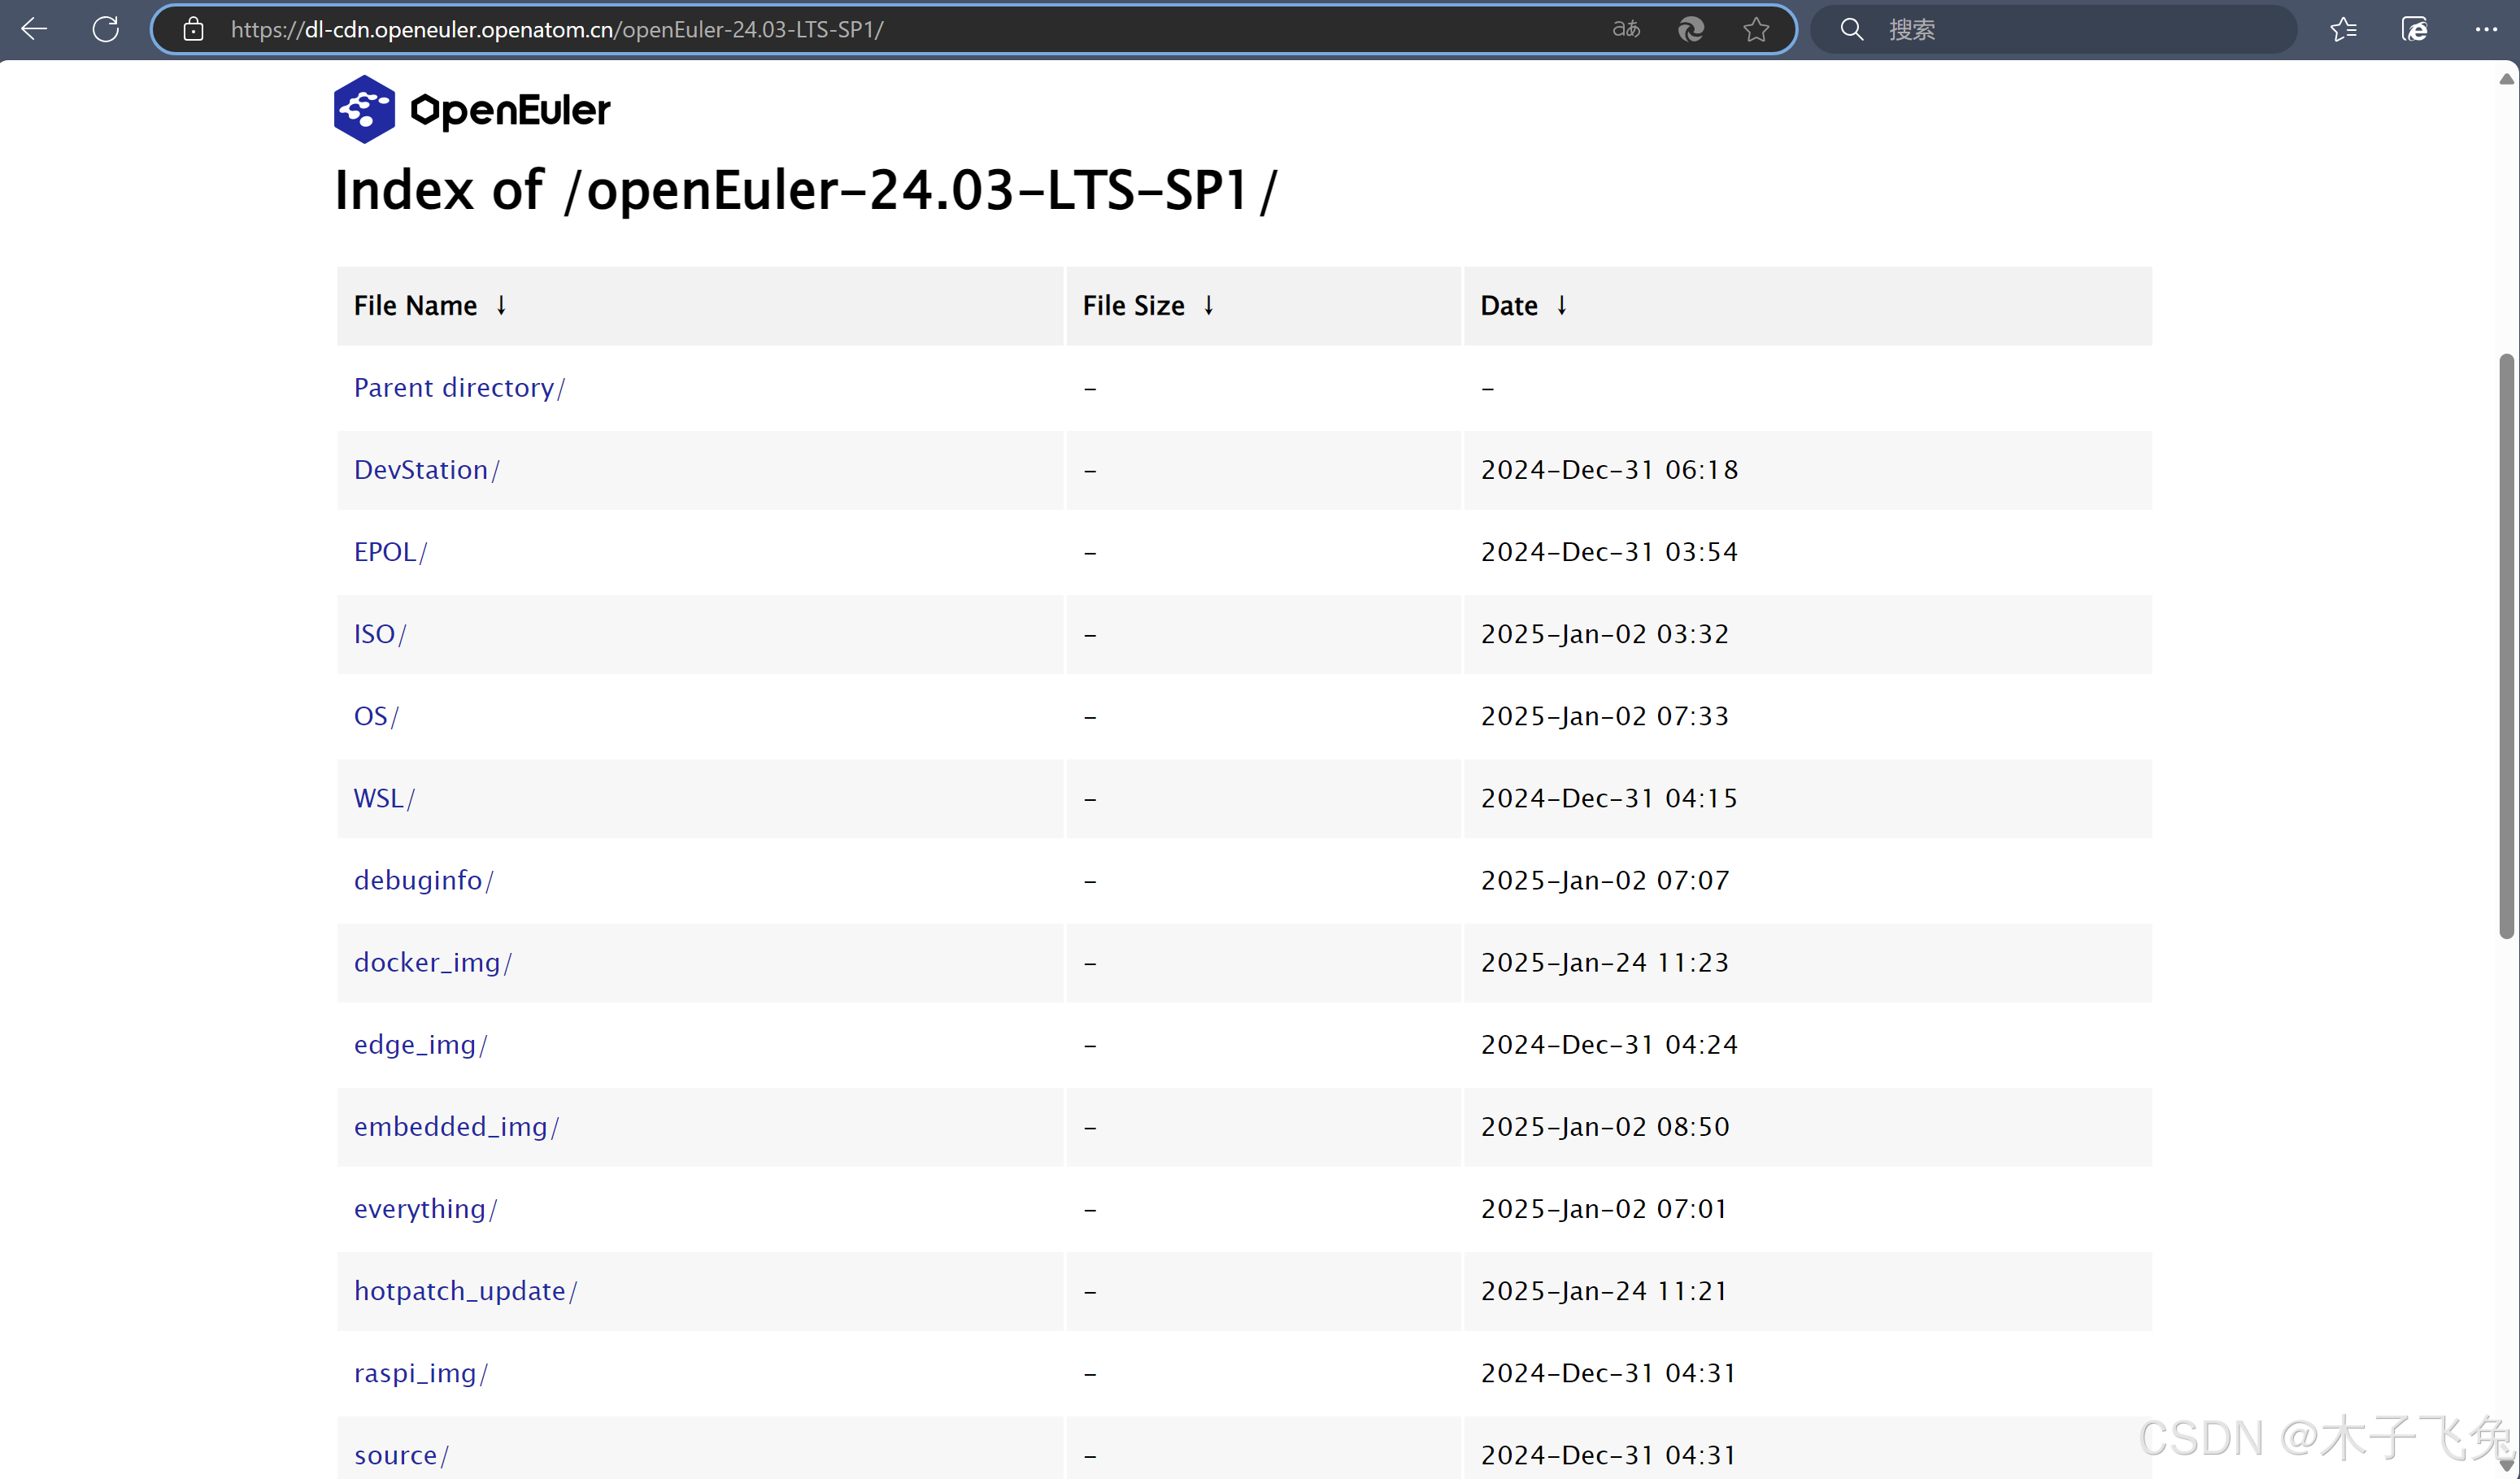This screenshot has height=1479, width=2520.
Task: Bookmark page with the star icon
Action: point(1756,29)
